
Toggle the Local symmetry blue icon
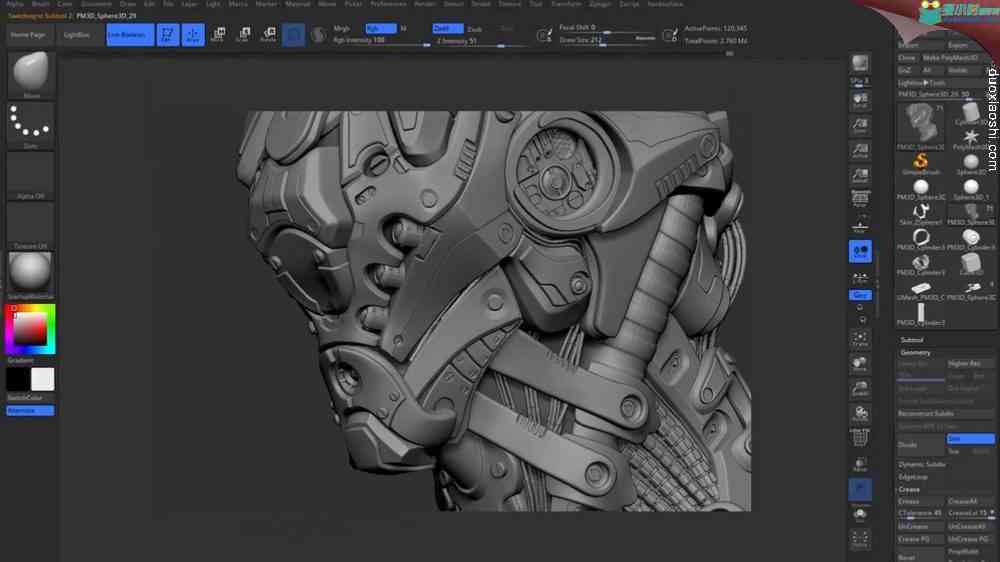(860, 251)
